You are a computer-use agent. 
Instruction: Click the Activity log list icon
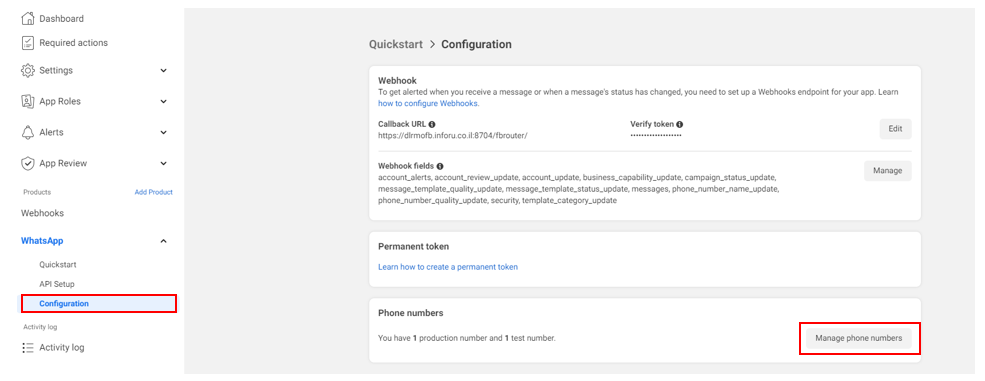point(28,347)
